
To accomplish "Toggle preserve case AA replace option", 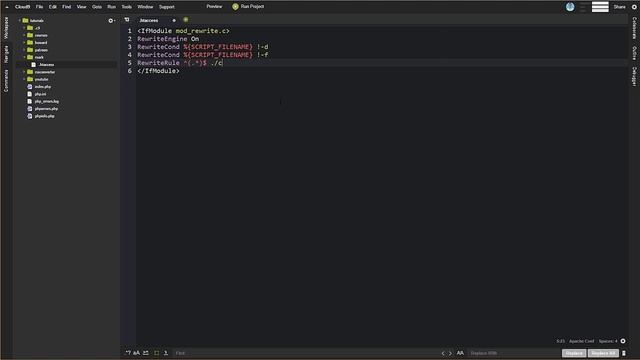I will coord(460,353).
